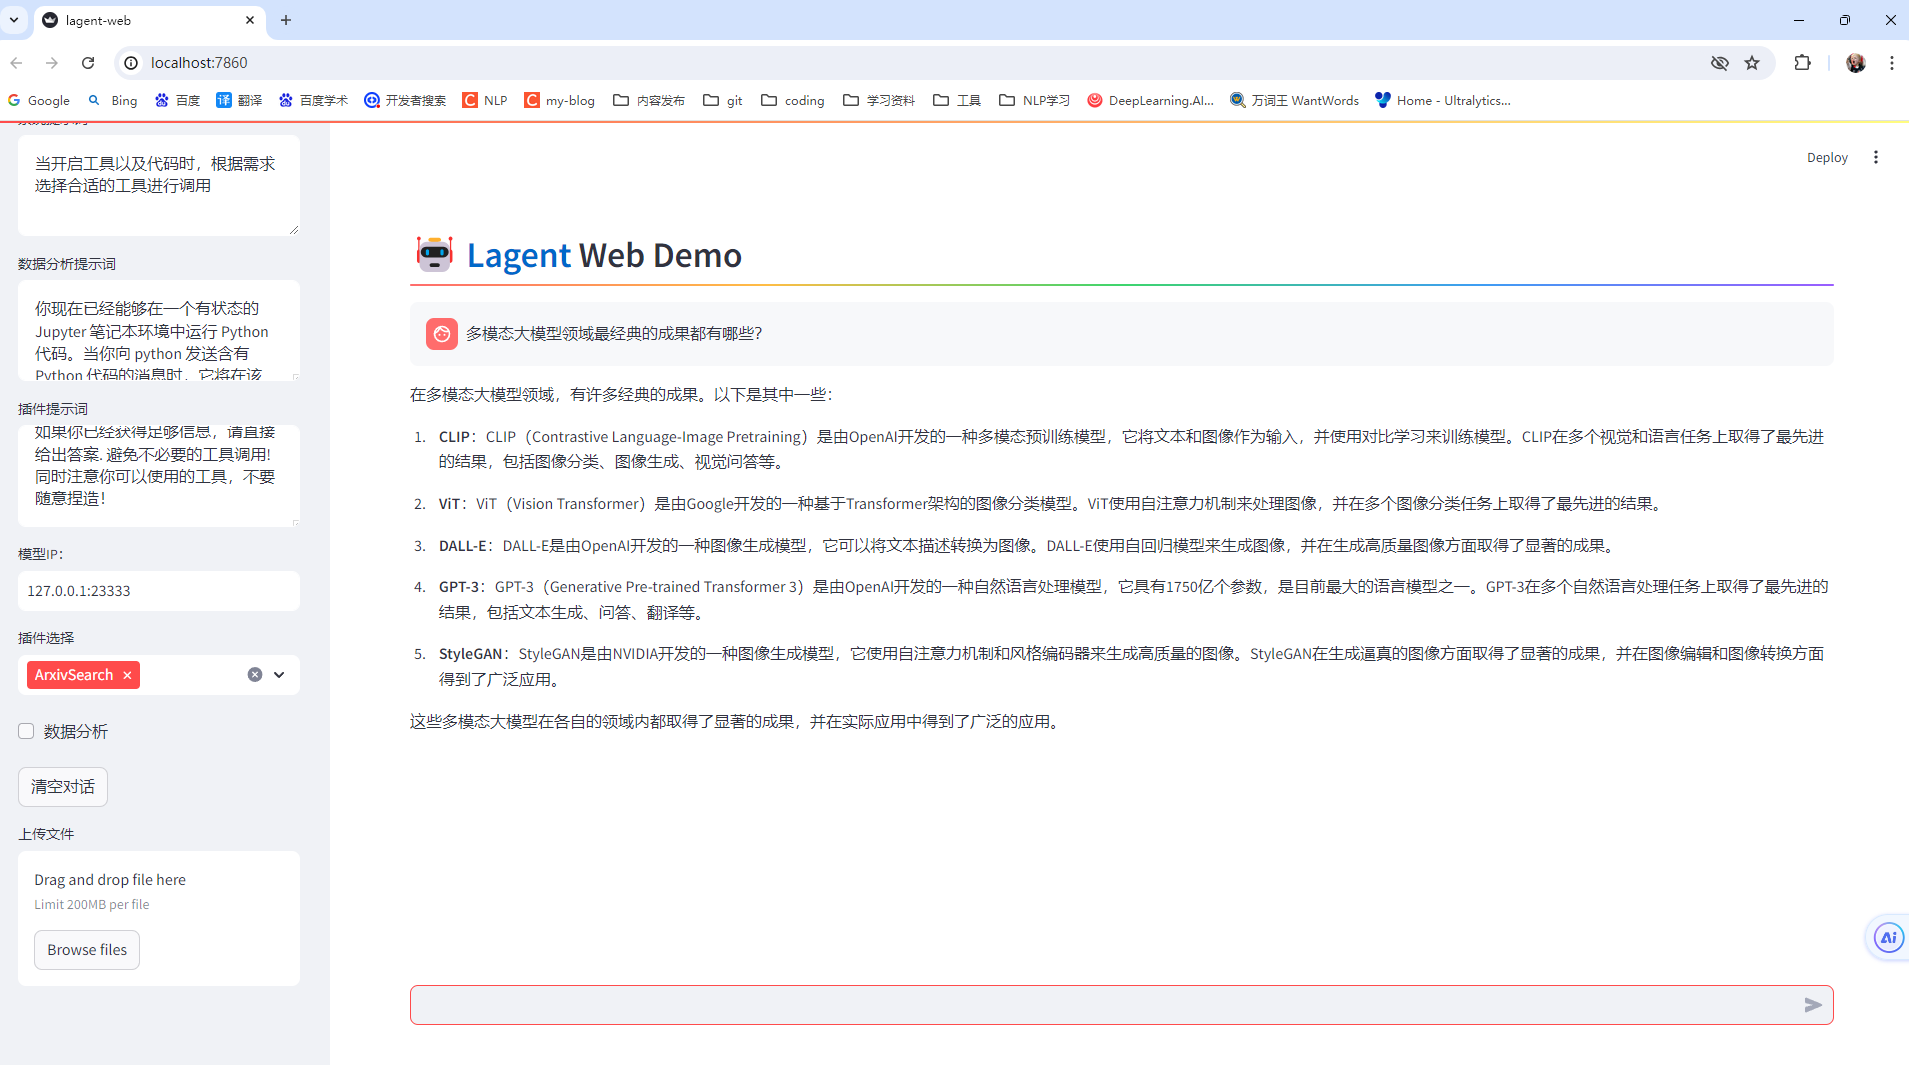This screenshot has width=1909, height=1065.
Task: Click the address bar URL
Action: coord(199,63)
